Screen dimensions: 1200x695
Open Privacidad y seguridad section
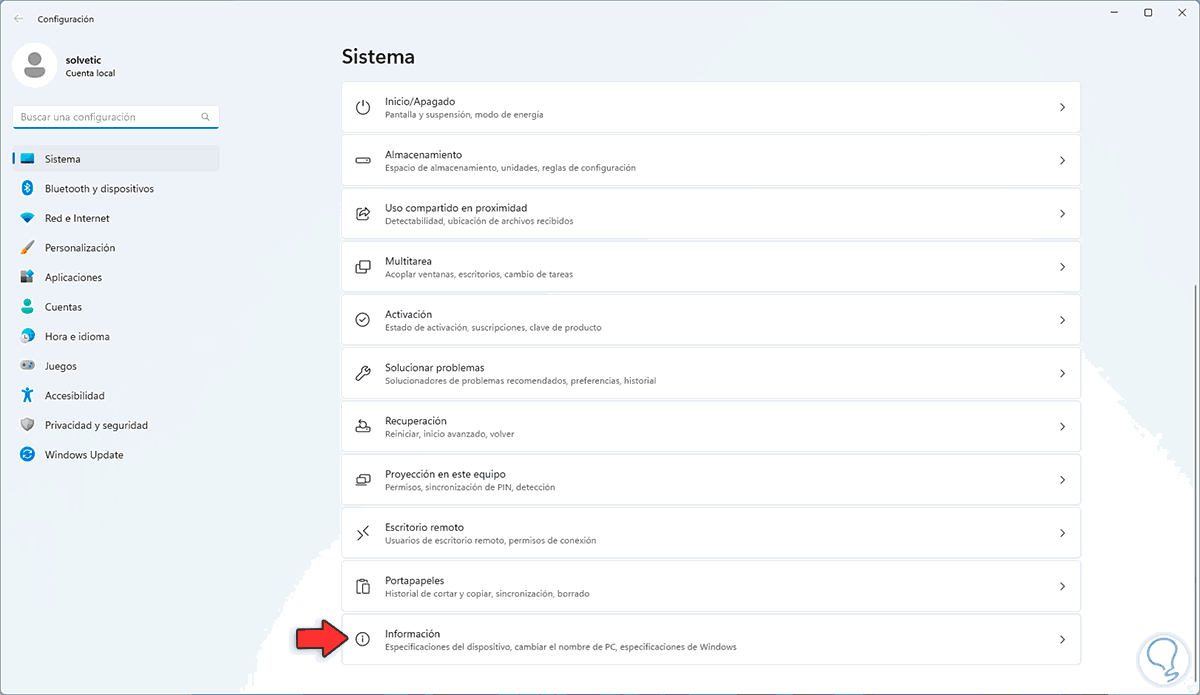click(x=96, y=425)
